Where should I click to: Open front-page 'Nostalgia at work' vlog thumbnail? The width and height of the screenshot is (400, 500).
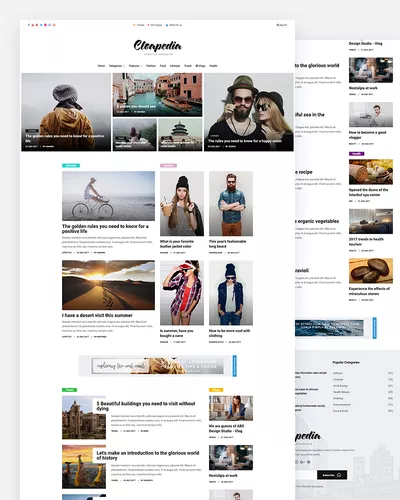231,457
